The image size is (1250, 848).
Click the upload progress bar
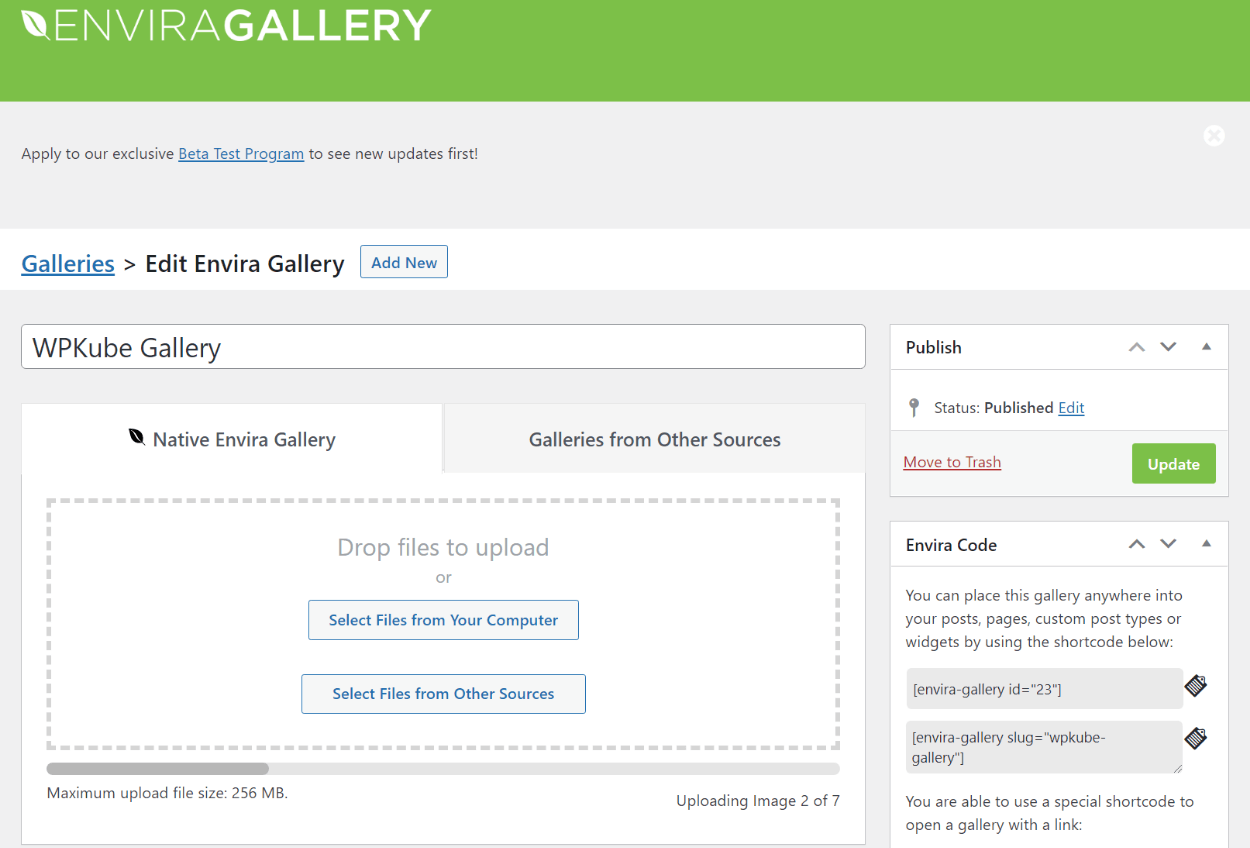click(x=443, y=769)
